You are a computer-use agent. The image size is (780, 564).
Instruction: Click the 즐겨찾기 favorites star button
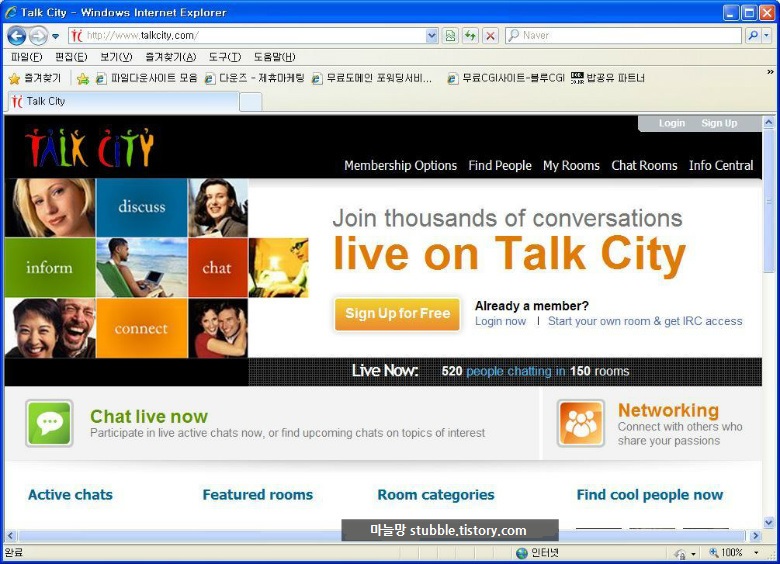click(x=35, y=78)
